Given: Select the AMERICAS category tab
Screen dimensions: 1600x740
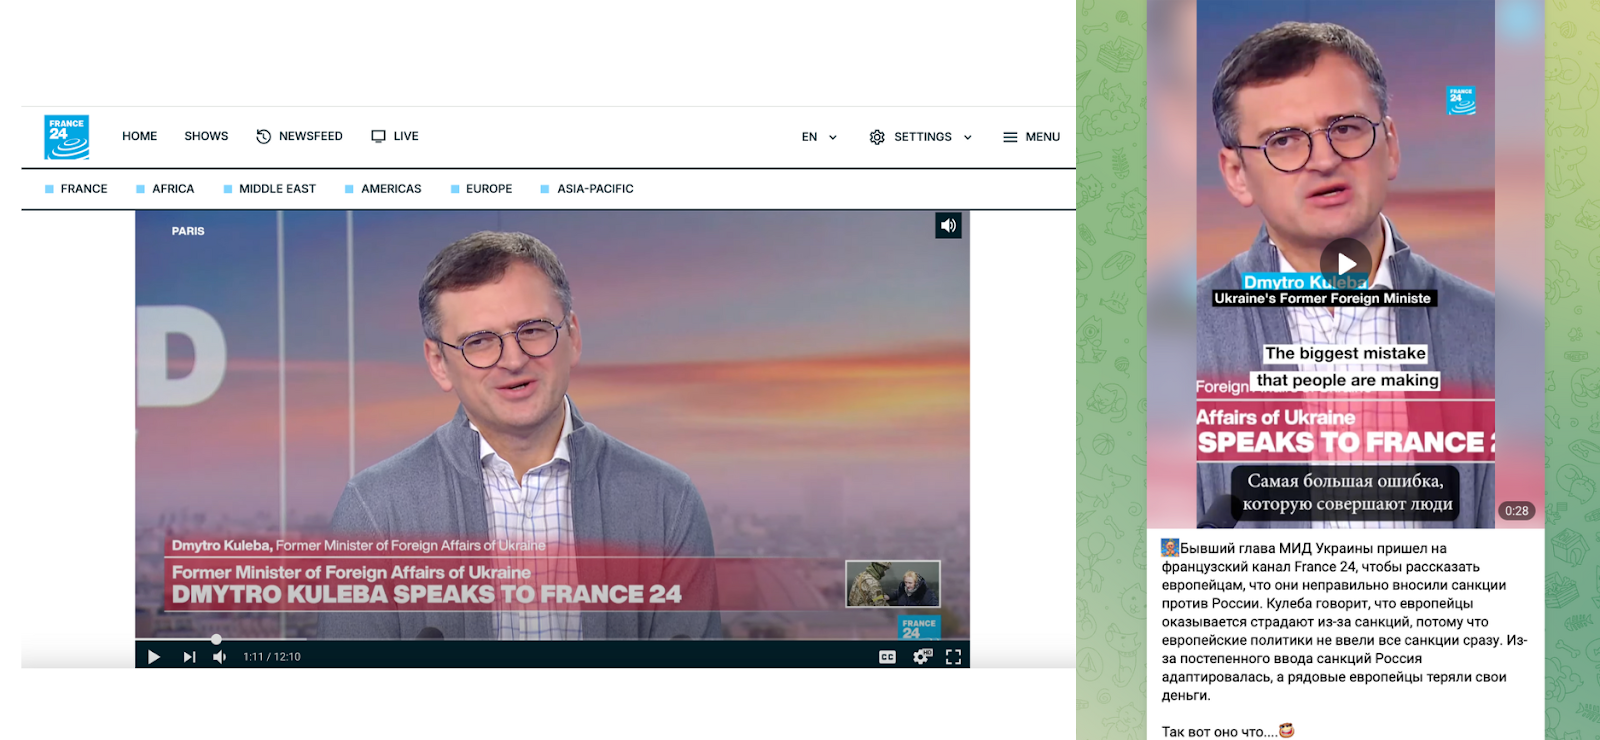Looking at the screenshot, I should coord(383,189).
